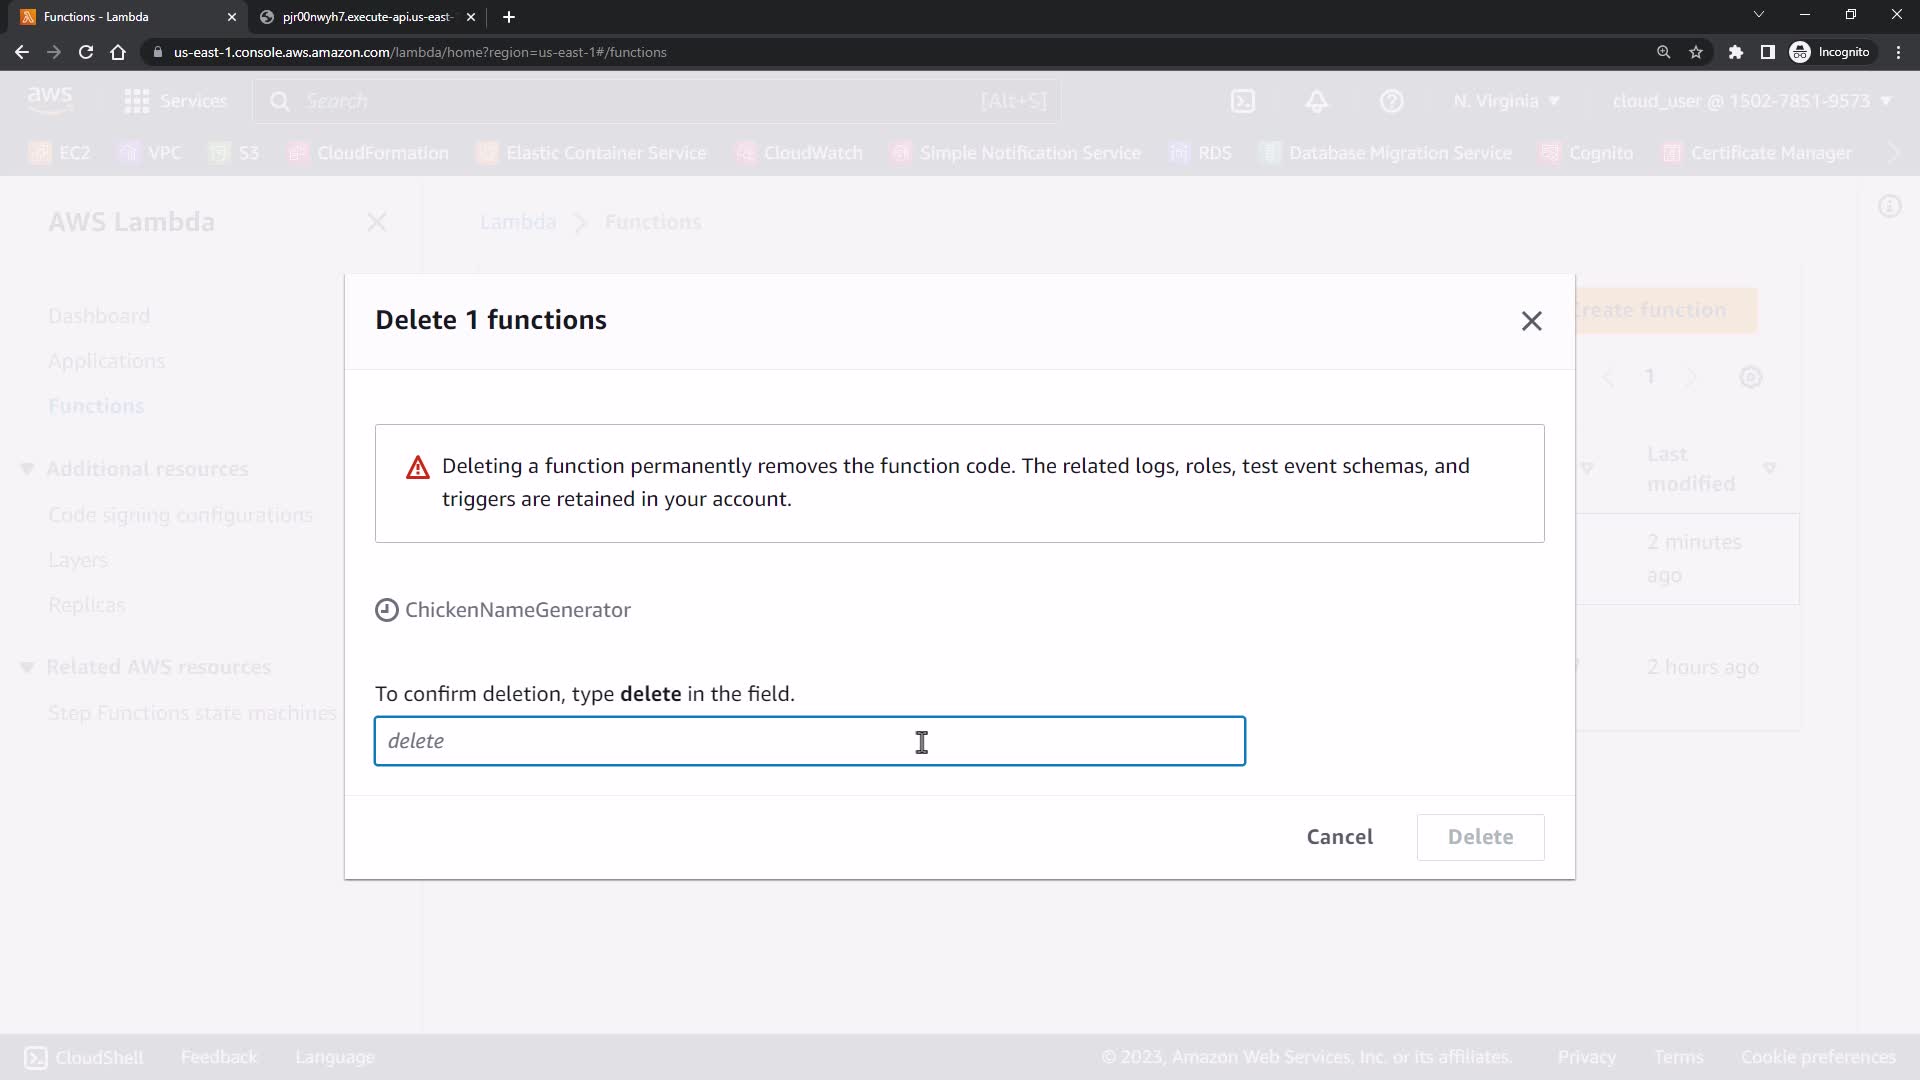Image resolution: width=1920 pixels, height=1080 pixels.
Task: Click the ChickenNameGenerator function entry
Action: (x=517, y=610)
